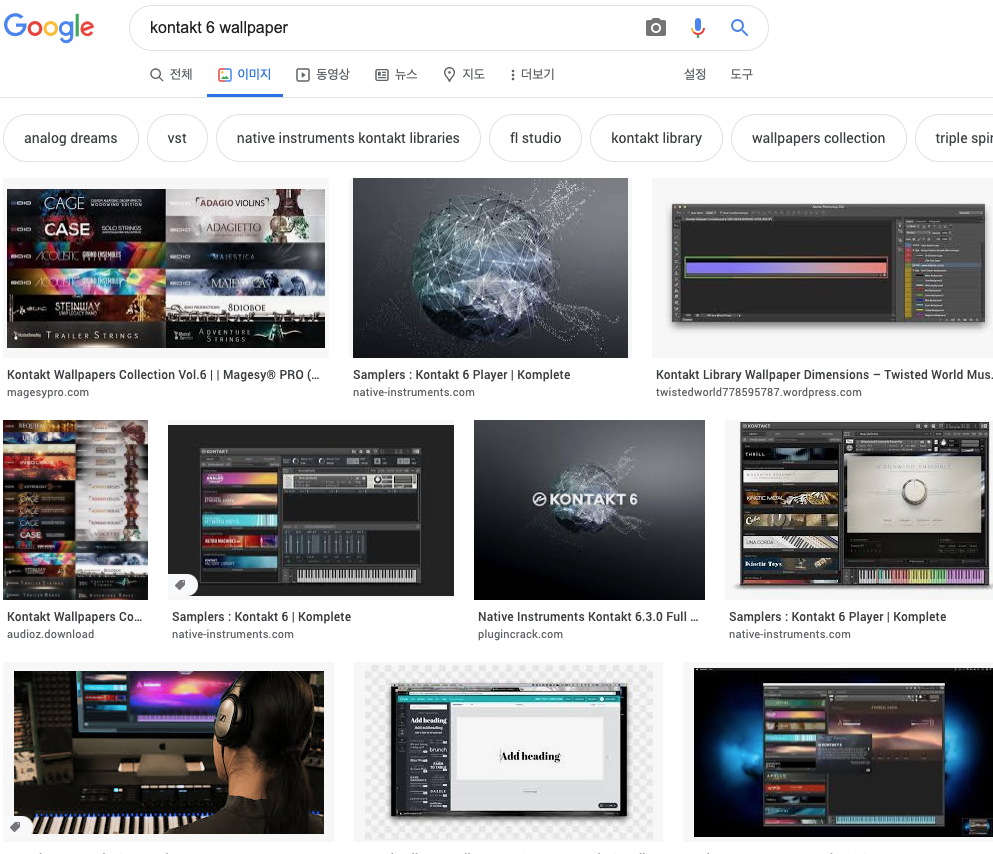Select the 'triple spiral' filter chip
This screenshot has height=854, width=993.
click(x=956, y=138)
